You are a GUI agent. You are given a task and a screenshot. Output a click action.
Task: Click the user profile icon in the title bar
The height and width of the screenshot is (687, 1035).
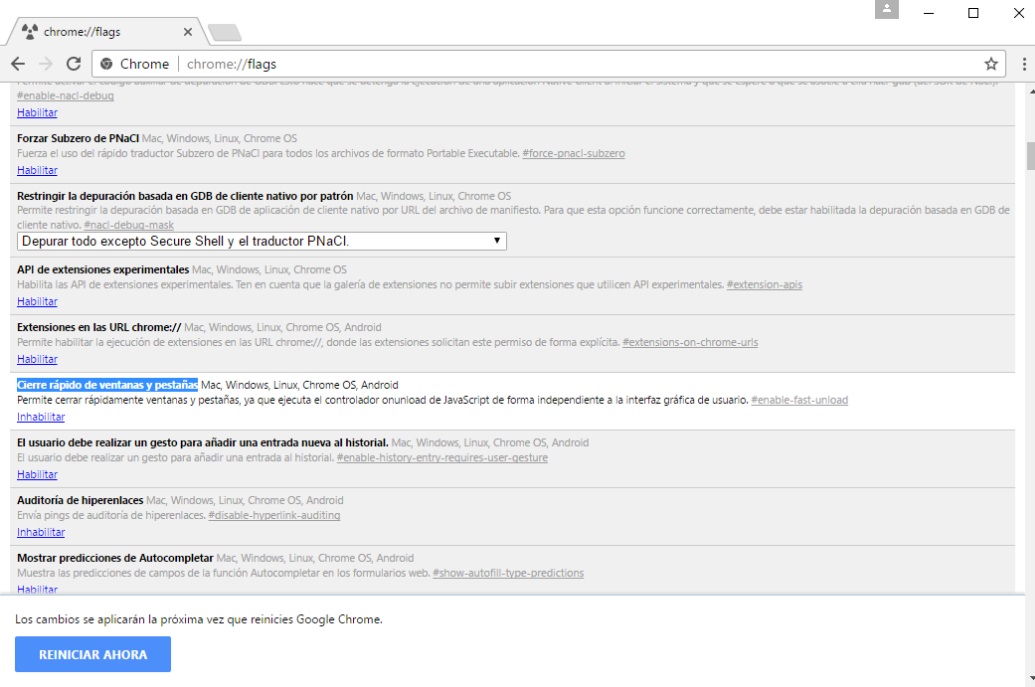tap(886, 10)
